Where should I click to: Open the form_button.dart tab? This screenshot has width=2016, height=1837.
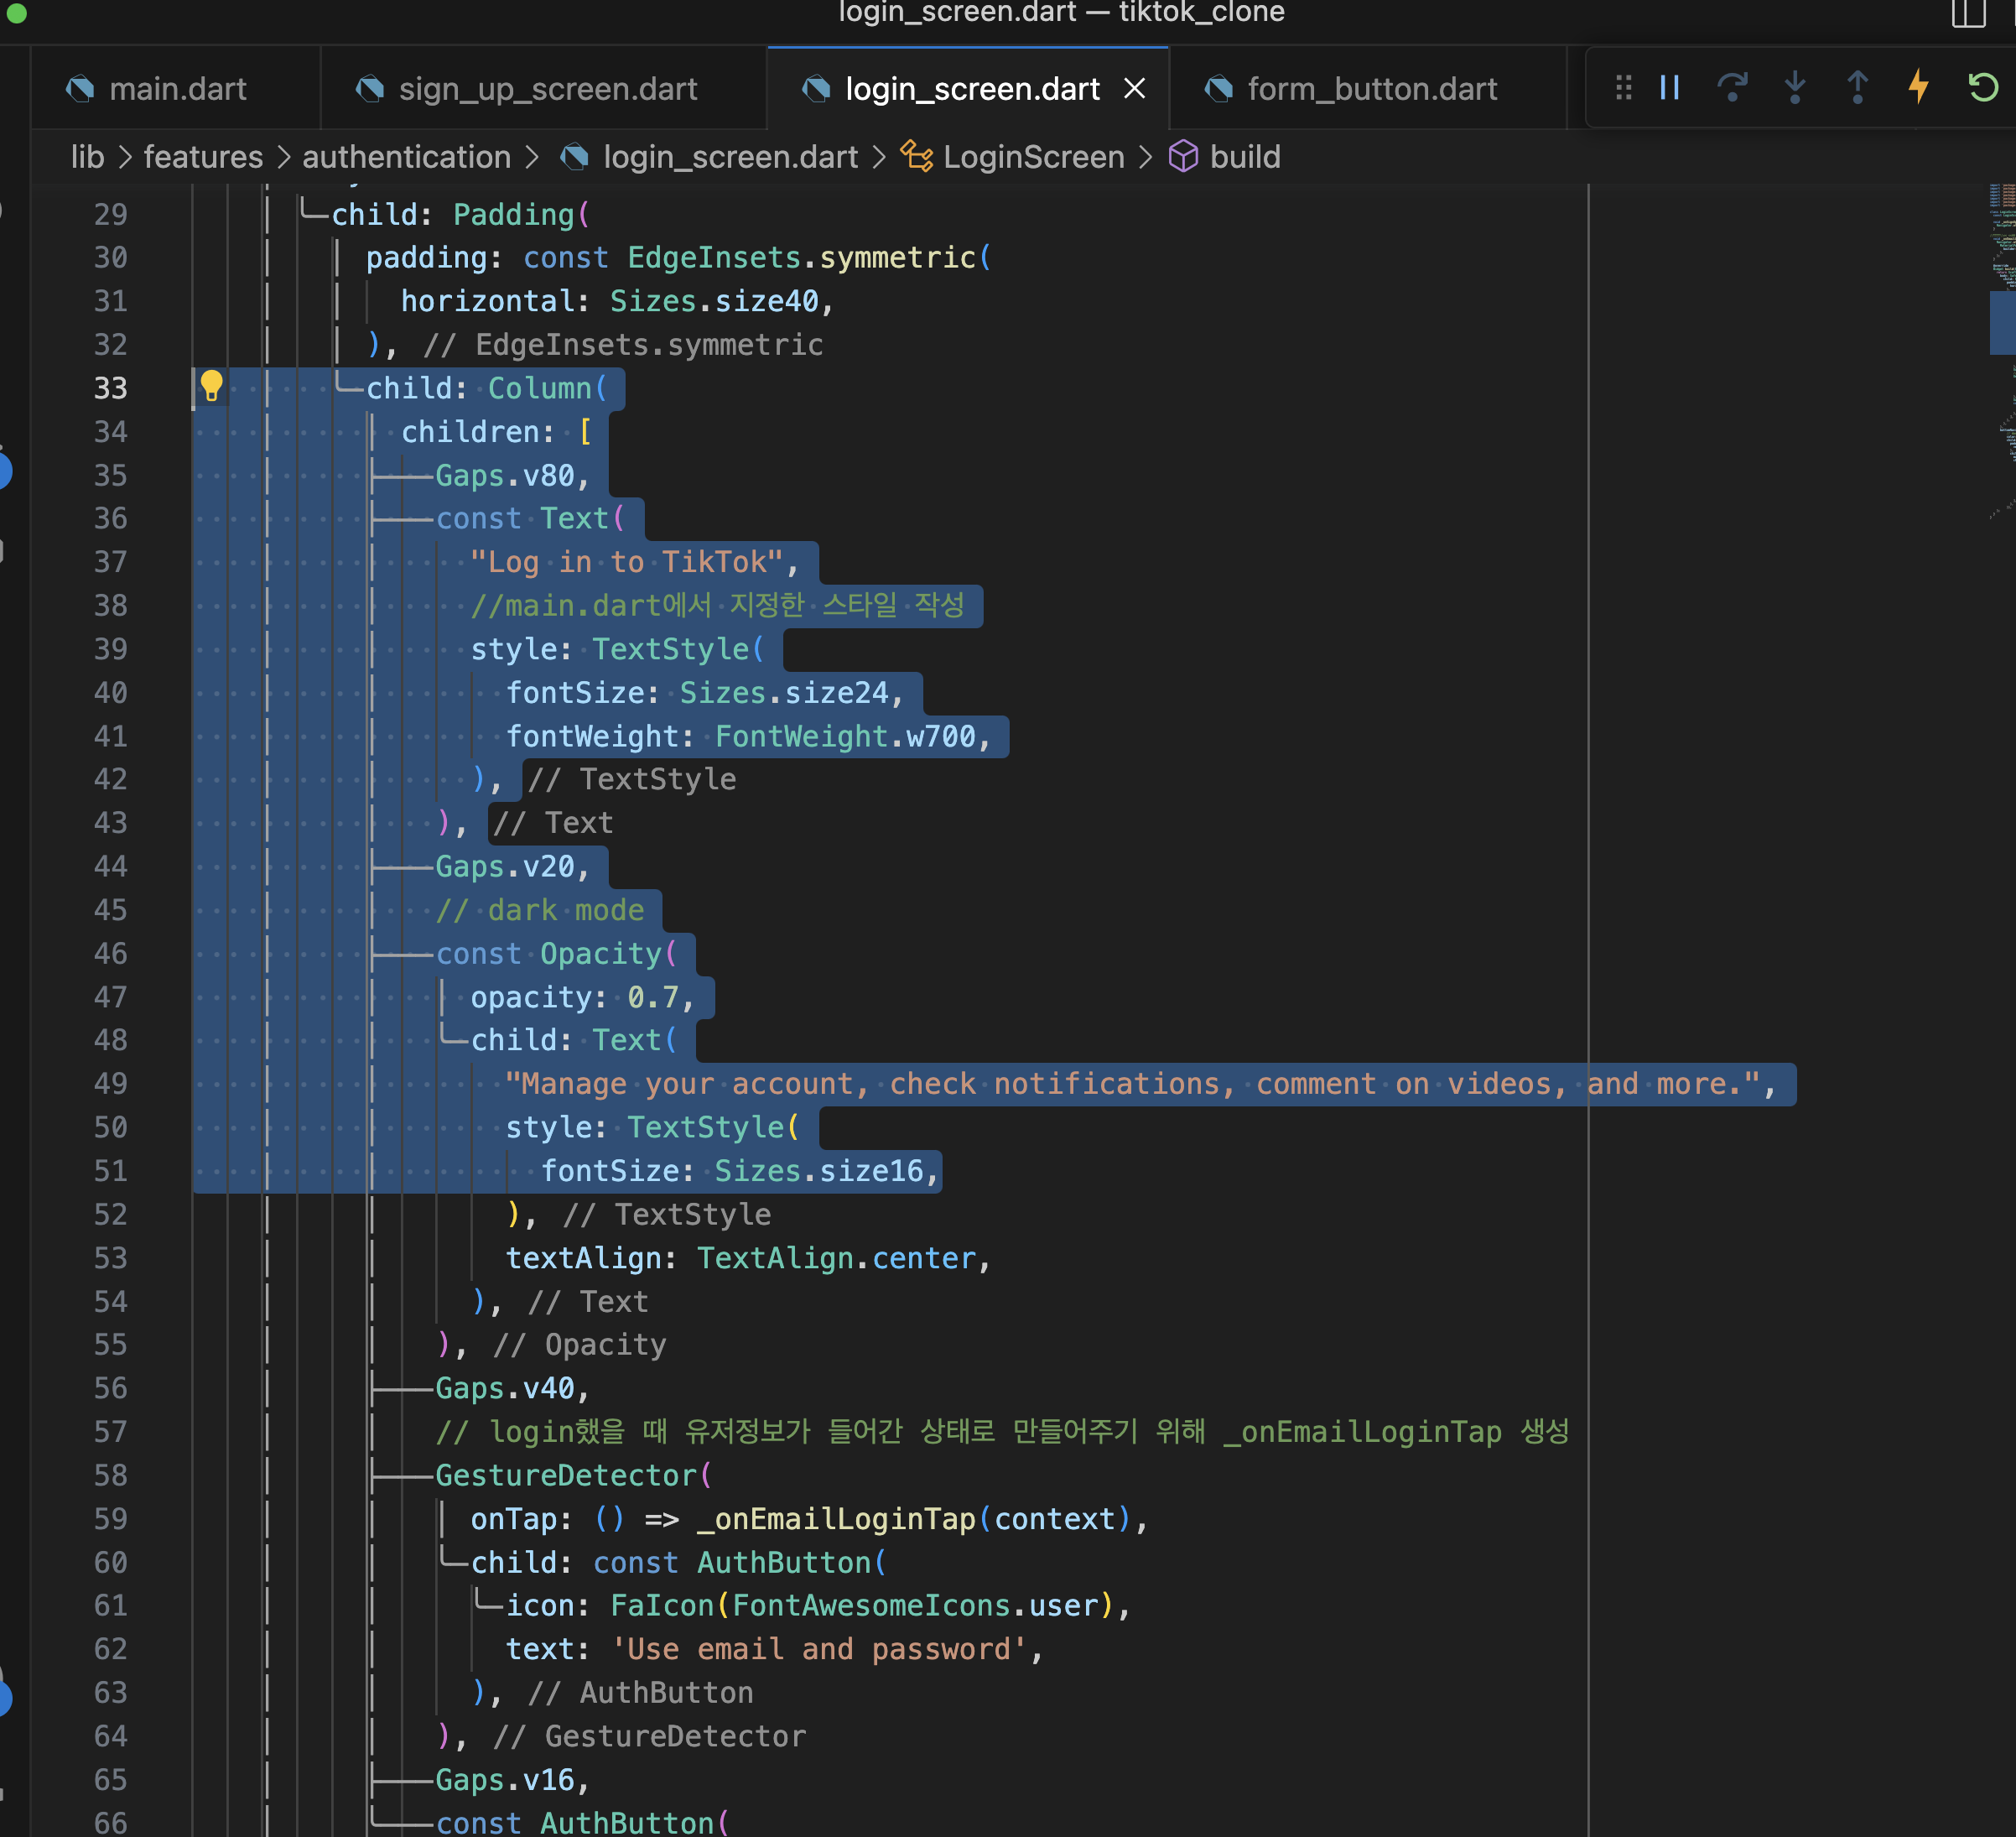[1371, 89]
